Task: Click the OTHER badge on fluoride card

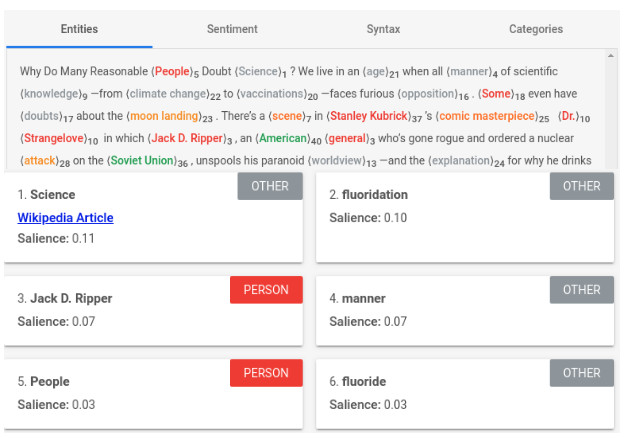Action: point(581,373)
